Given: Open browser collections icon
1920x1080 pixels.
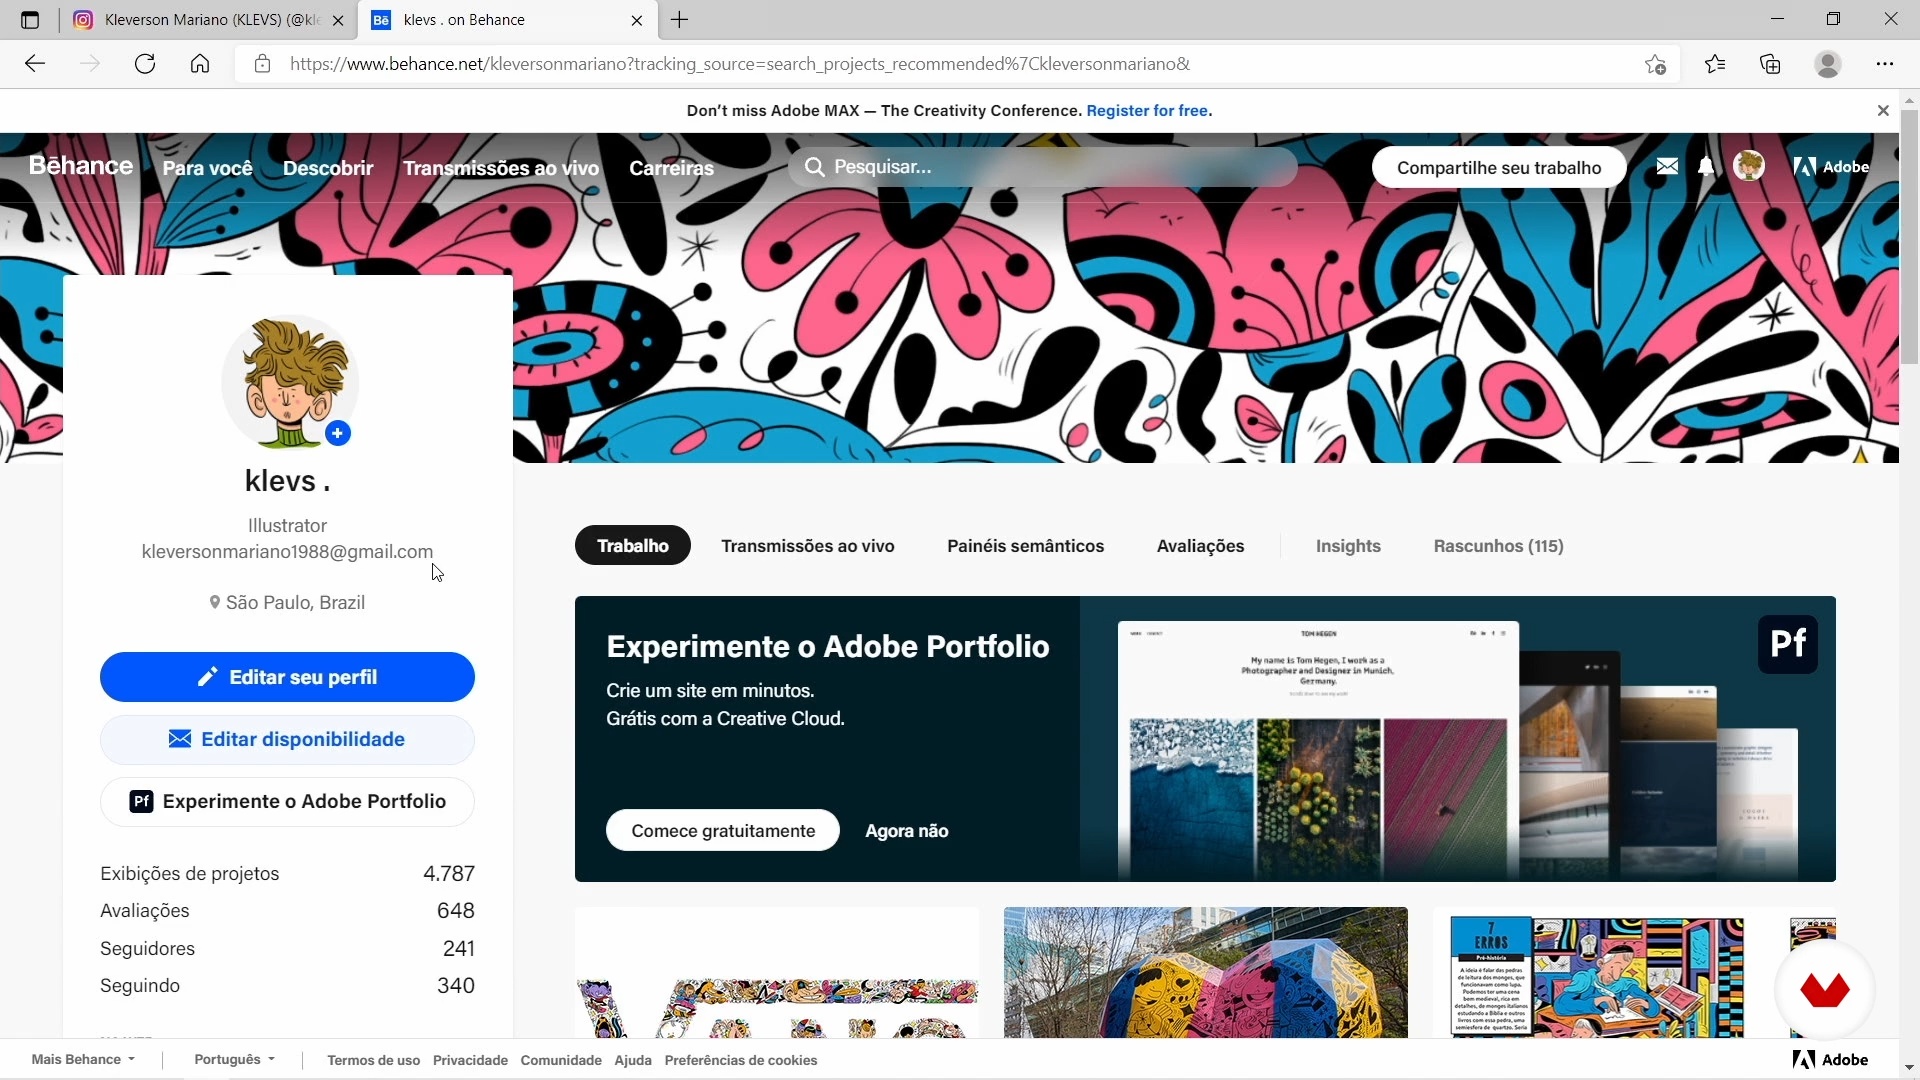Looking at the screenshot, I should [1770, 64].
